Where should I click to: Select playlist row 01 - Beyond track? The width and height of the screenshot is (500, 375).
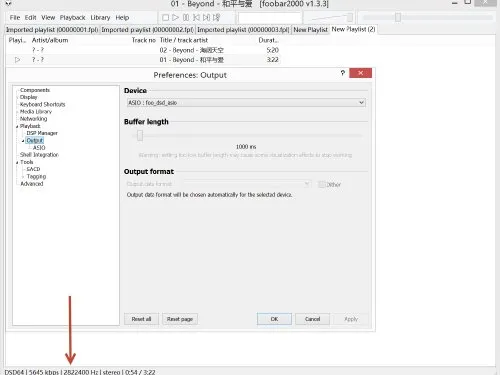143,60
